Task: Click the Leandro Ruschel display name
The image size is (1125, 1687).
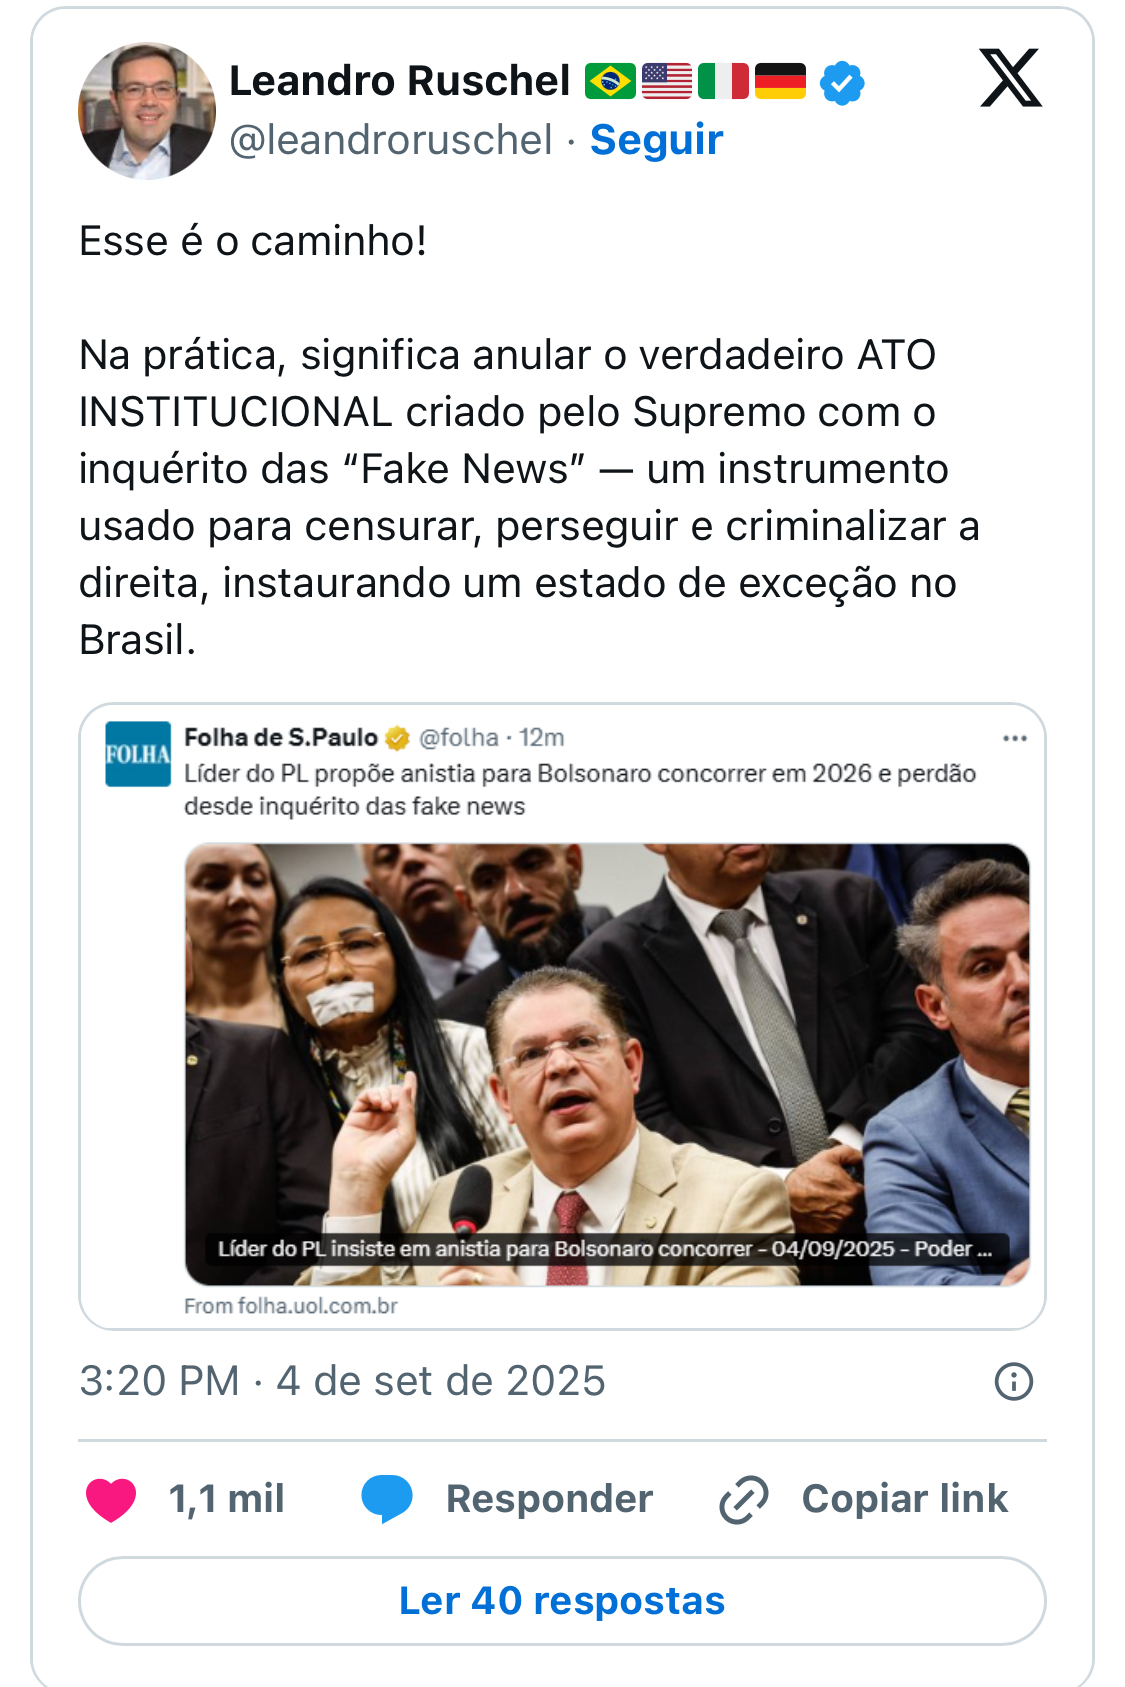Action: pyautogui.click(x=399, y=81)
